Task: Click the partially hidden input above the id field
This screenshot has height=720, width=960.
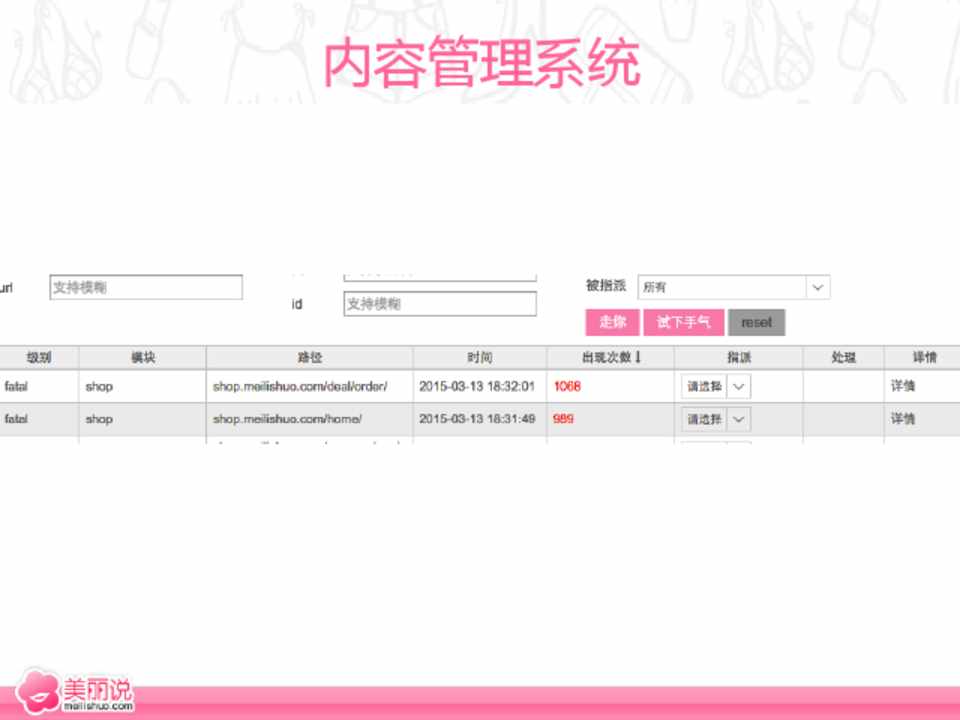Action: click(x=440, y=274)
